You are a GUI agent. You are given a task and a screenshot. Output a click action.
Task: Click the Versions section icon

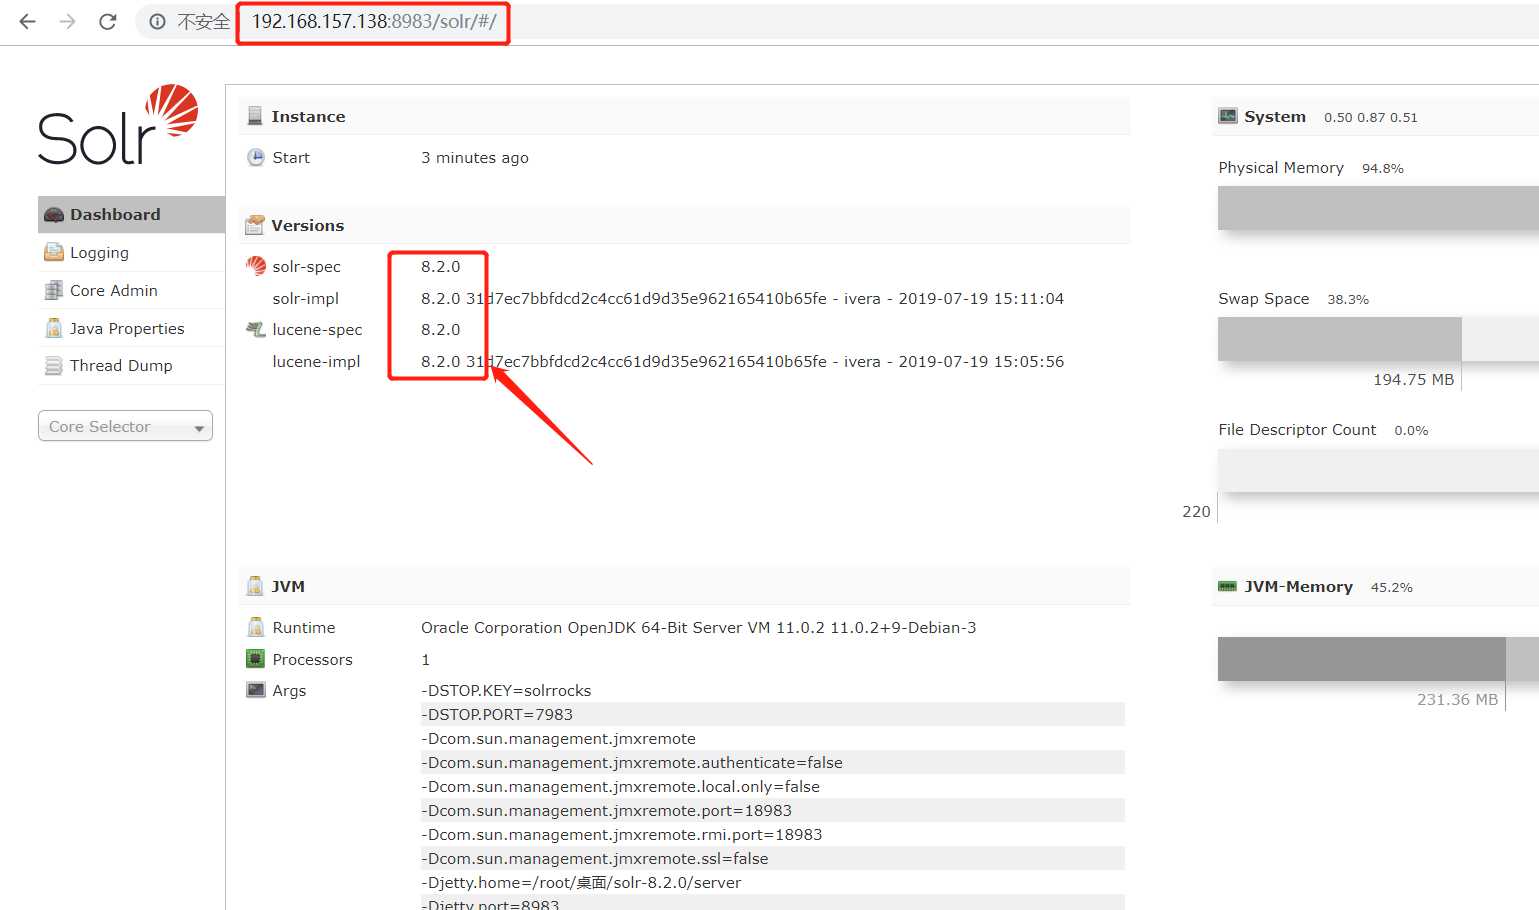255,225
